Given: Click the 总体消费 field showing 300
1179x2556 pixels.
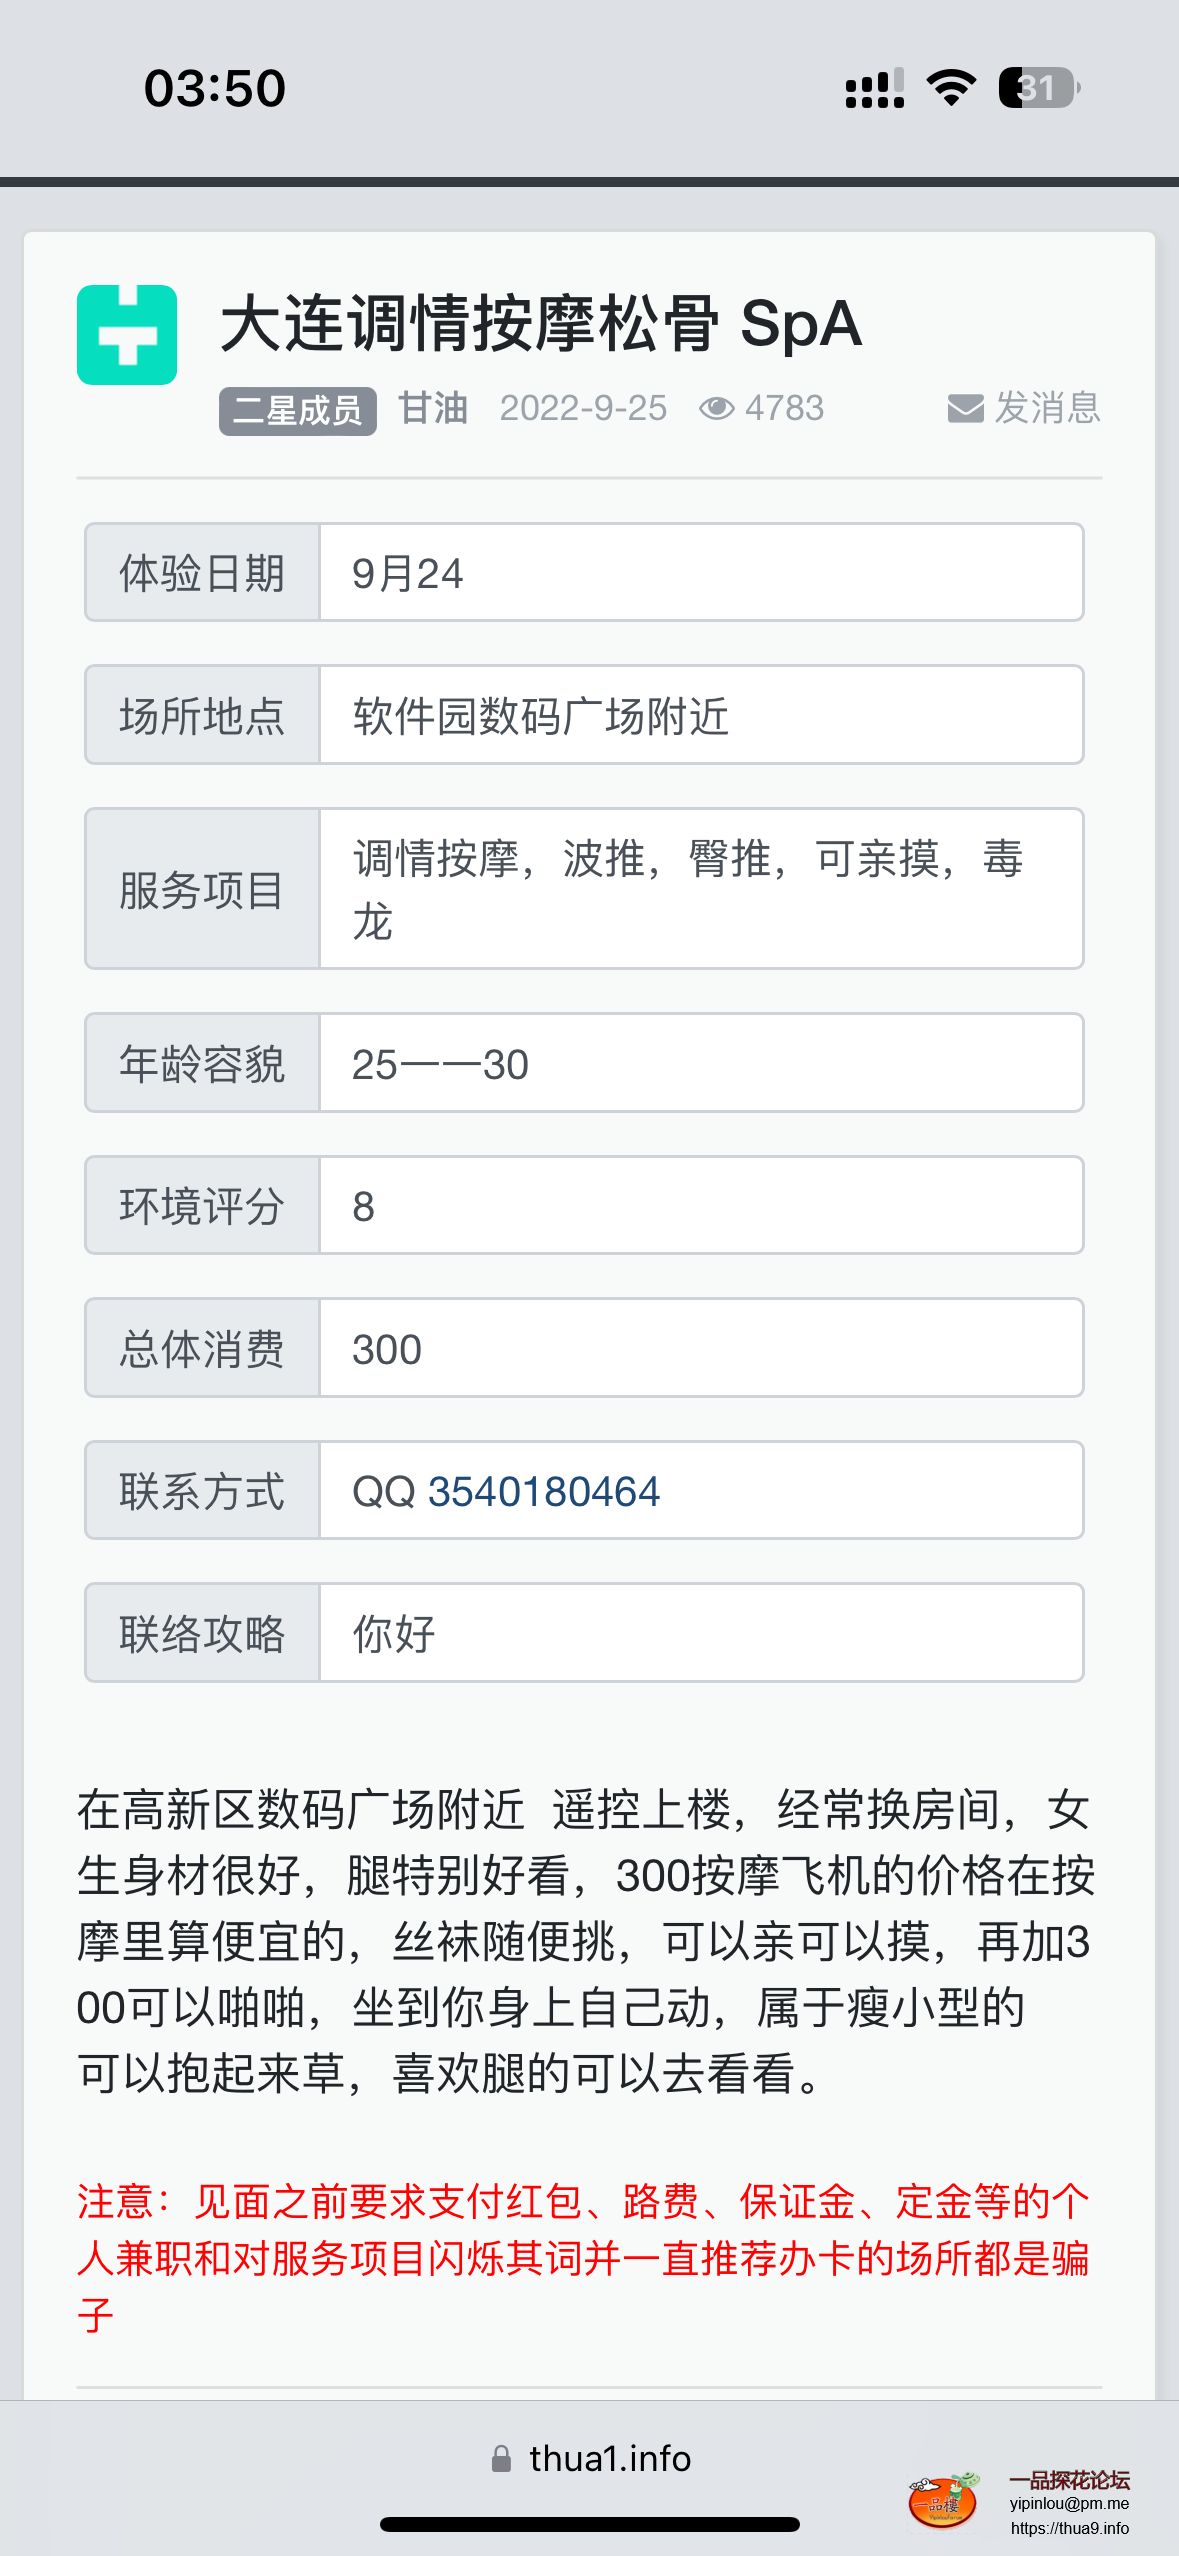Looking at the screenshot, I should point(700,1349).
